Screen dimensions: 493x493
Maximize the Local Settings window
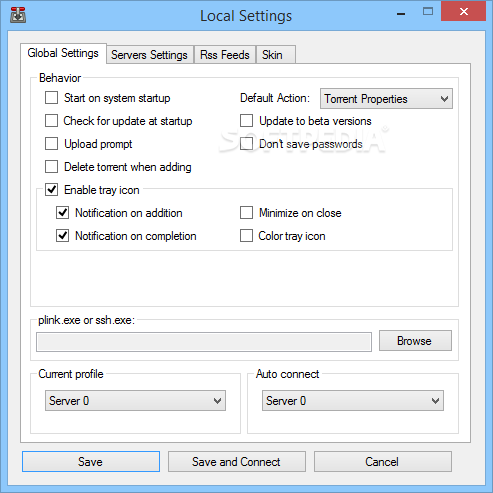pyautogui.click(x=428, y=12)
